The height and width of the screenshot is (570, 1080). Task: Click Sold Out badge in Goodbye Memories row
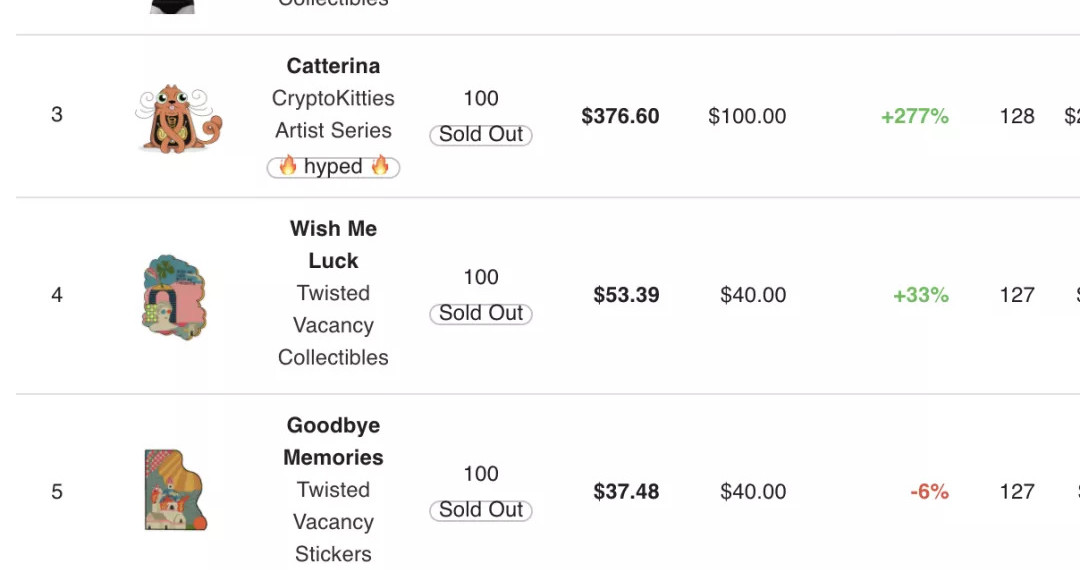pyautogui.click(x=481, y=510)
